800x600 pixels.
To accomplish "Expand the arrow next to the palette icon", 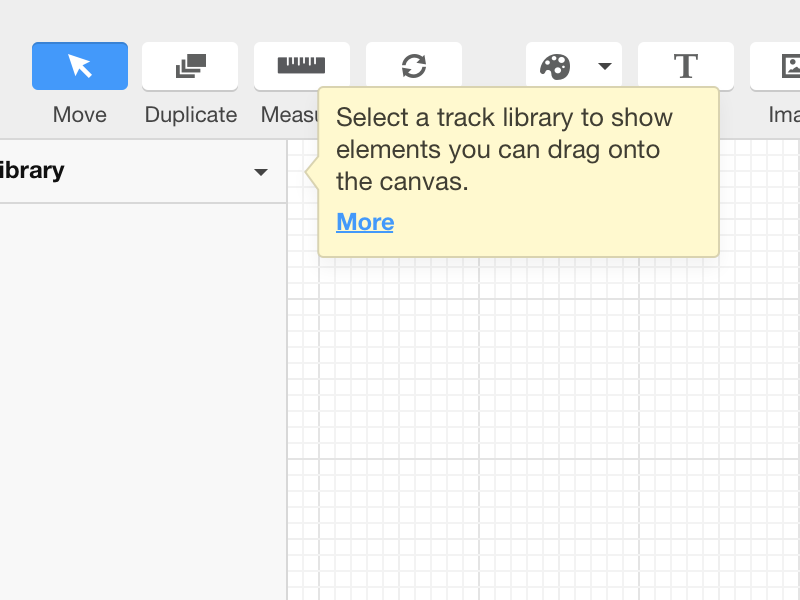I will (604, 66).
